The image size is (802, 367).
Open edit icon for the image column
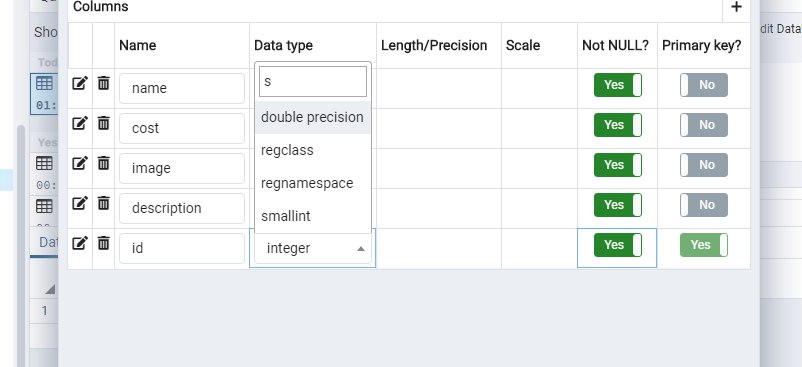[x=79, y=163]
